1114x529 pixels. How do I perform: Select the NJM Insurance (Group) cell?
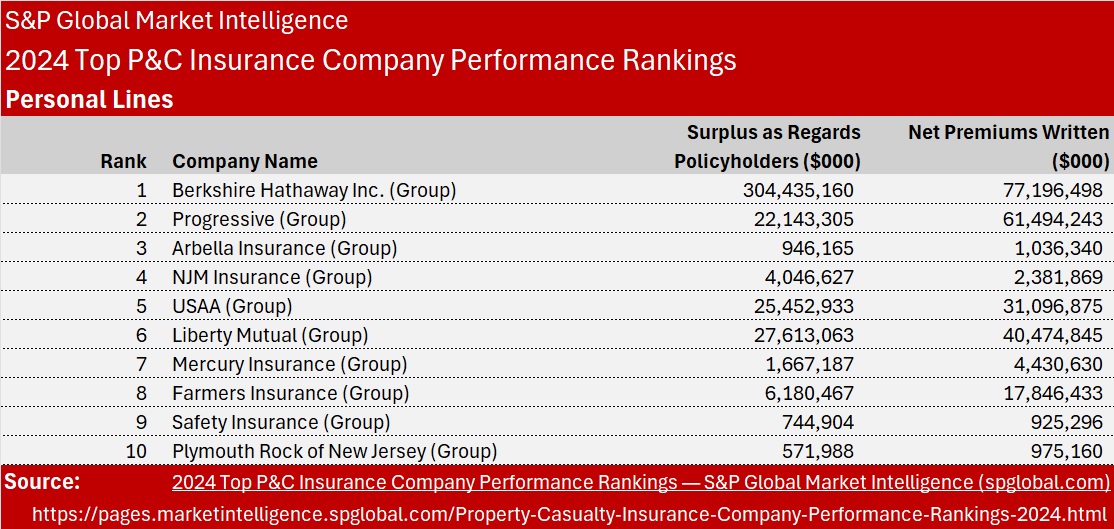(x=272, y=277)
